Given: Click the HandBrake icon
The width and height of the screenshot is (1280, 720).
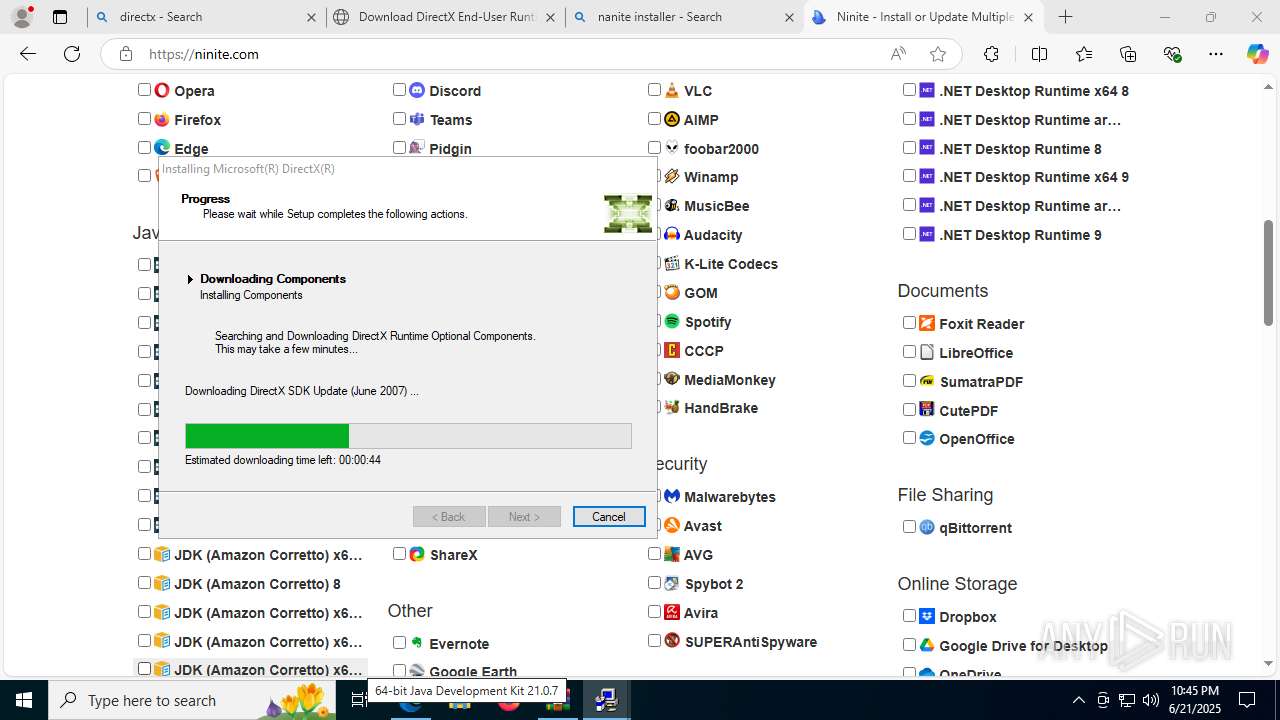Looking at the screenshot, I should coord(672,407).
